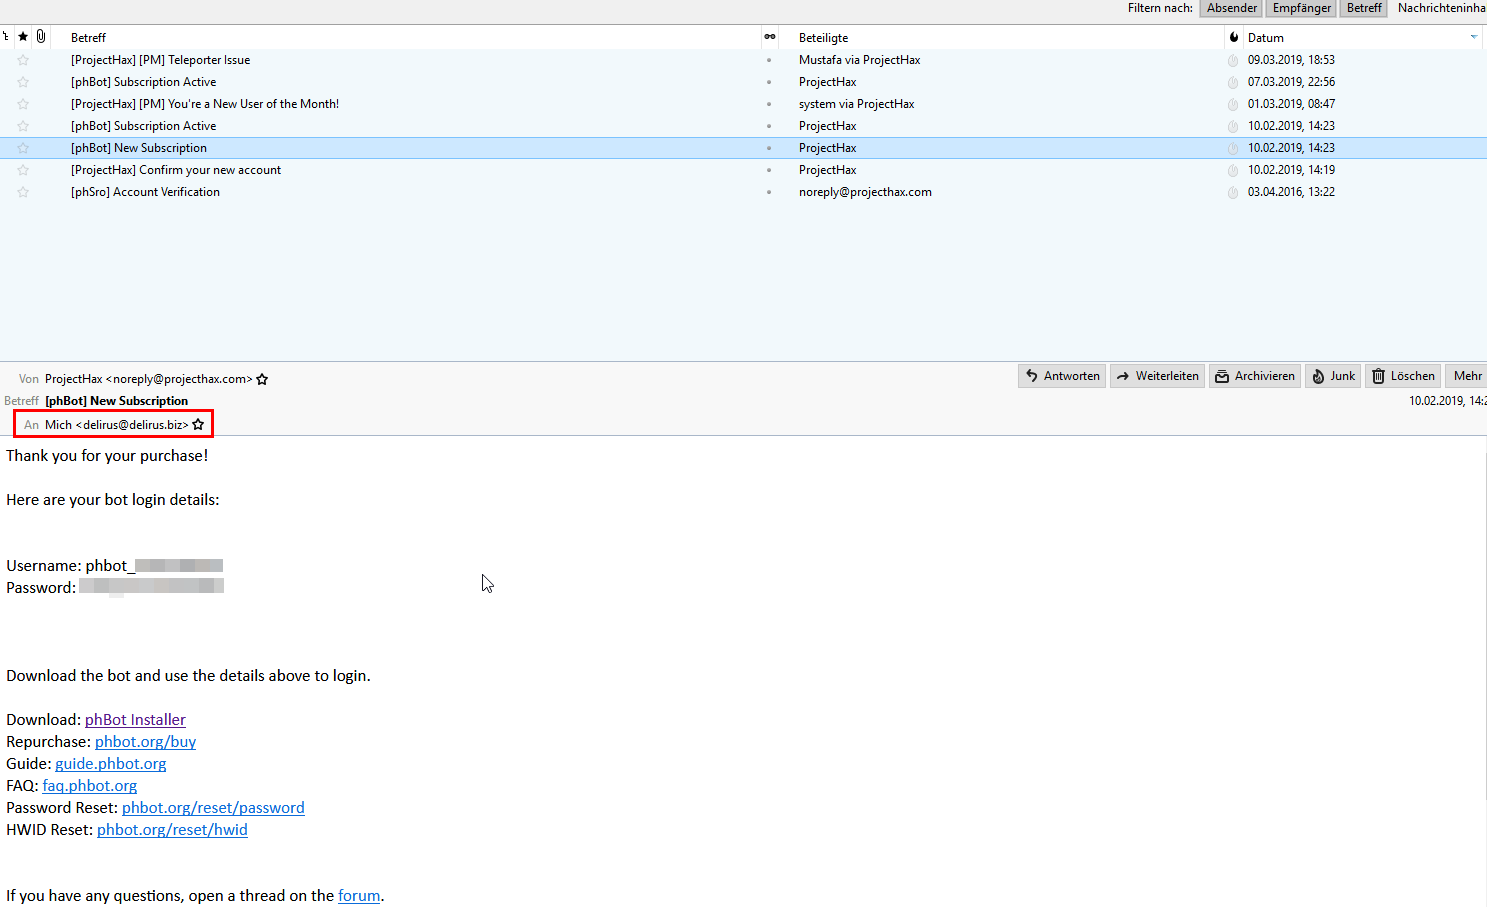This screenshot has width=1487, height=907.
Task: Open the phBot Installer download link
Action: click(135, 720)
